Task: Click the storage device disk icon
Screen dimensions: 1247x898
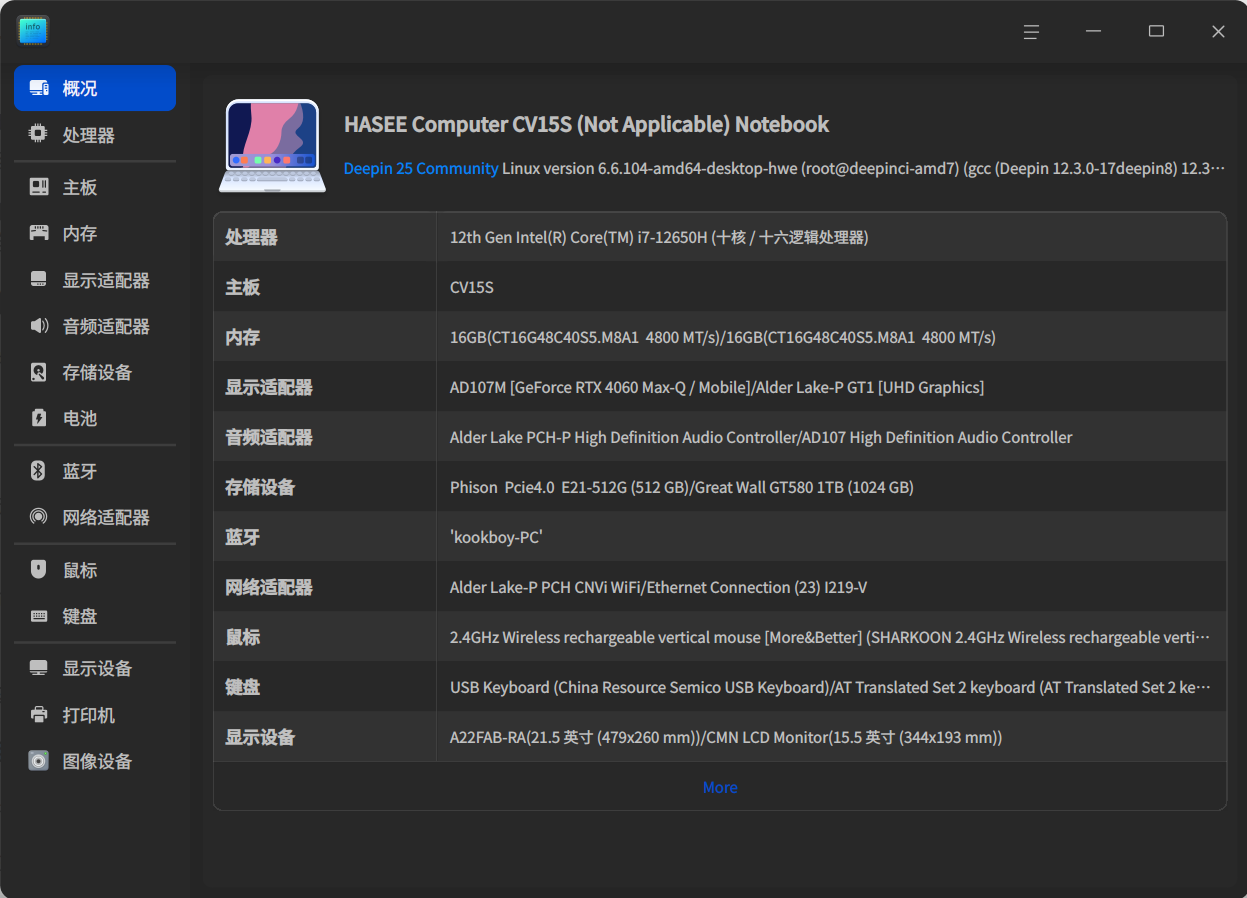Action: tap(39, 372)
